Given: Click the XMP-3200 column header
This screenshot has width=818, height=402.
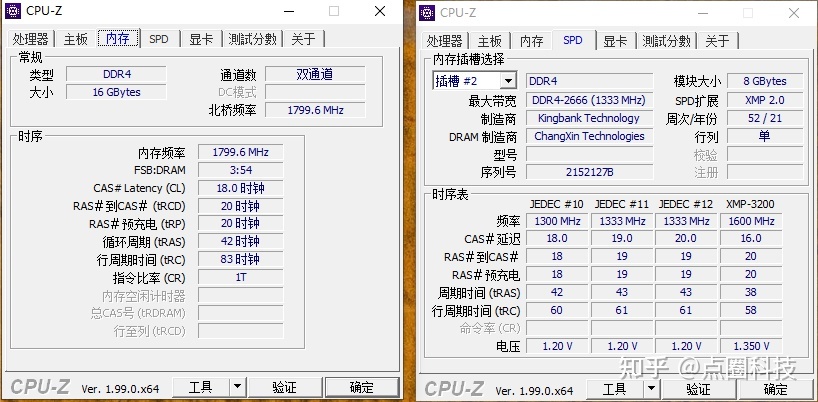Looking at the screenshot, I should click(751, 204).
